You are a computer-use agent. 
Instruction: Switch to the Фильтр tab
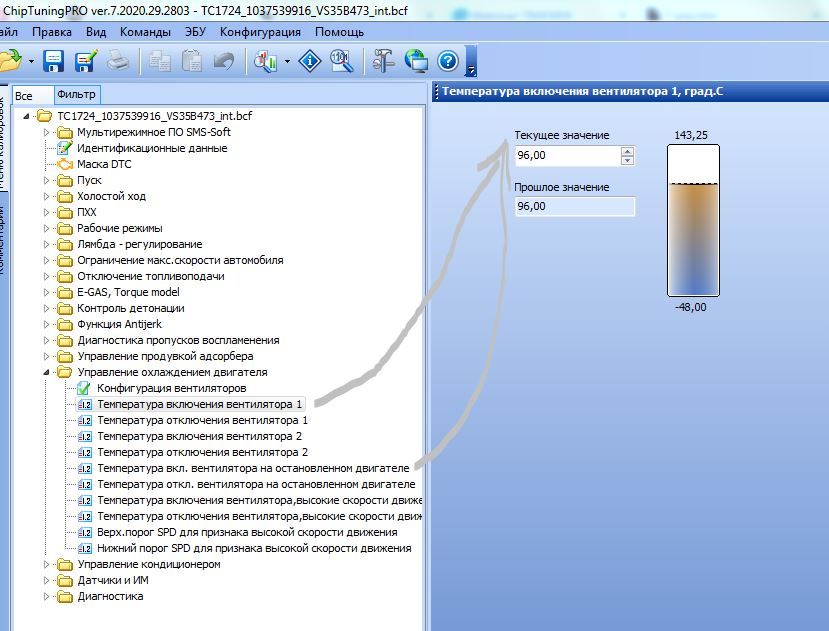[77, 94]
